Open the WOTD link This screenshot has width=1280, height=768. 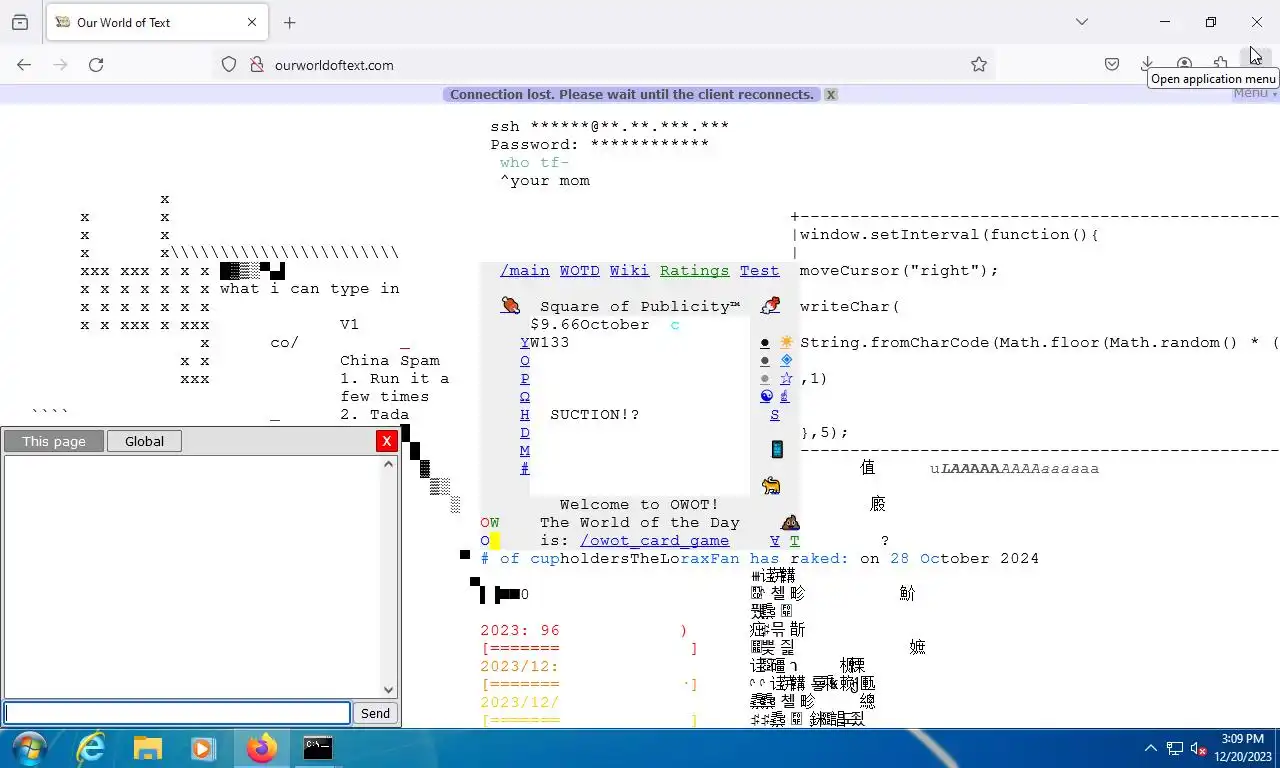580,270
